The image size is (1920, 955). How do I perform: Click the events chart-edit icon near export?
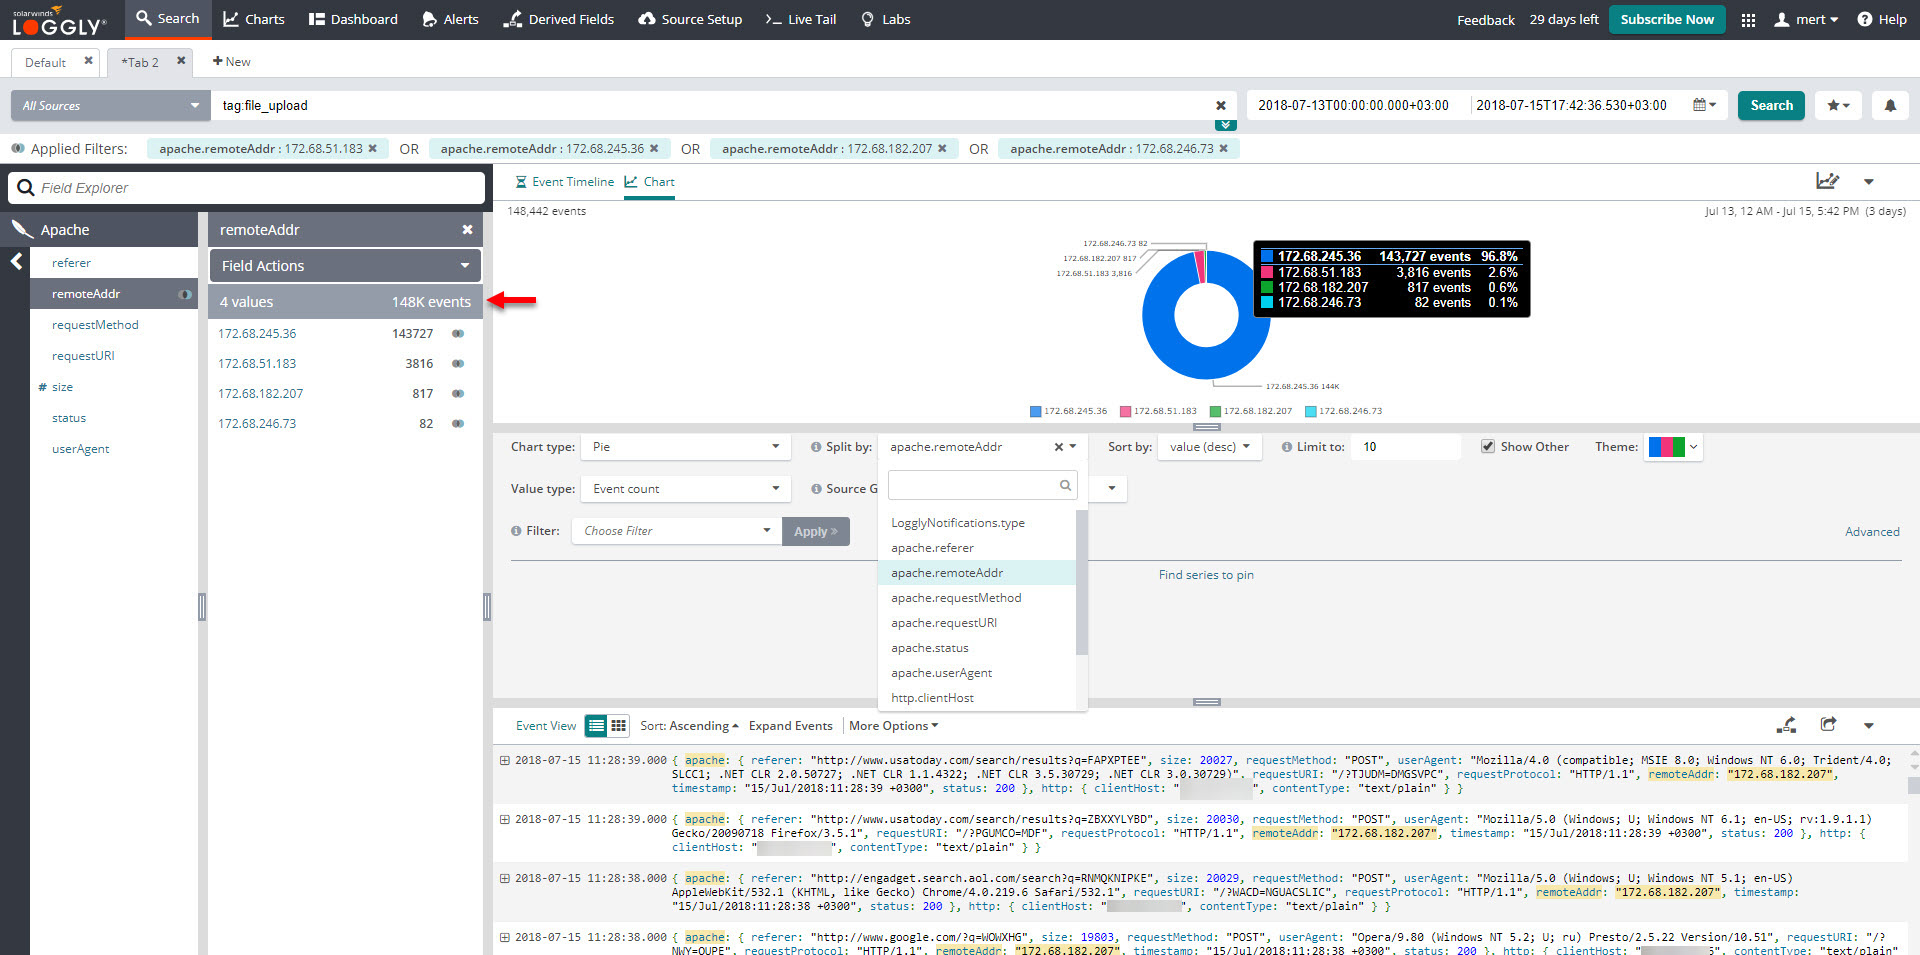(1786, 725)
